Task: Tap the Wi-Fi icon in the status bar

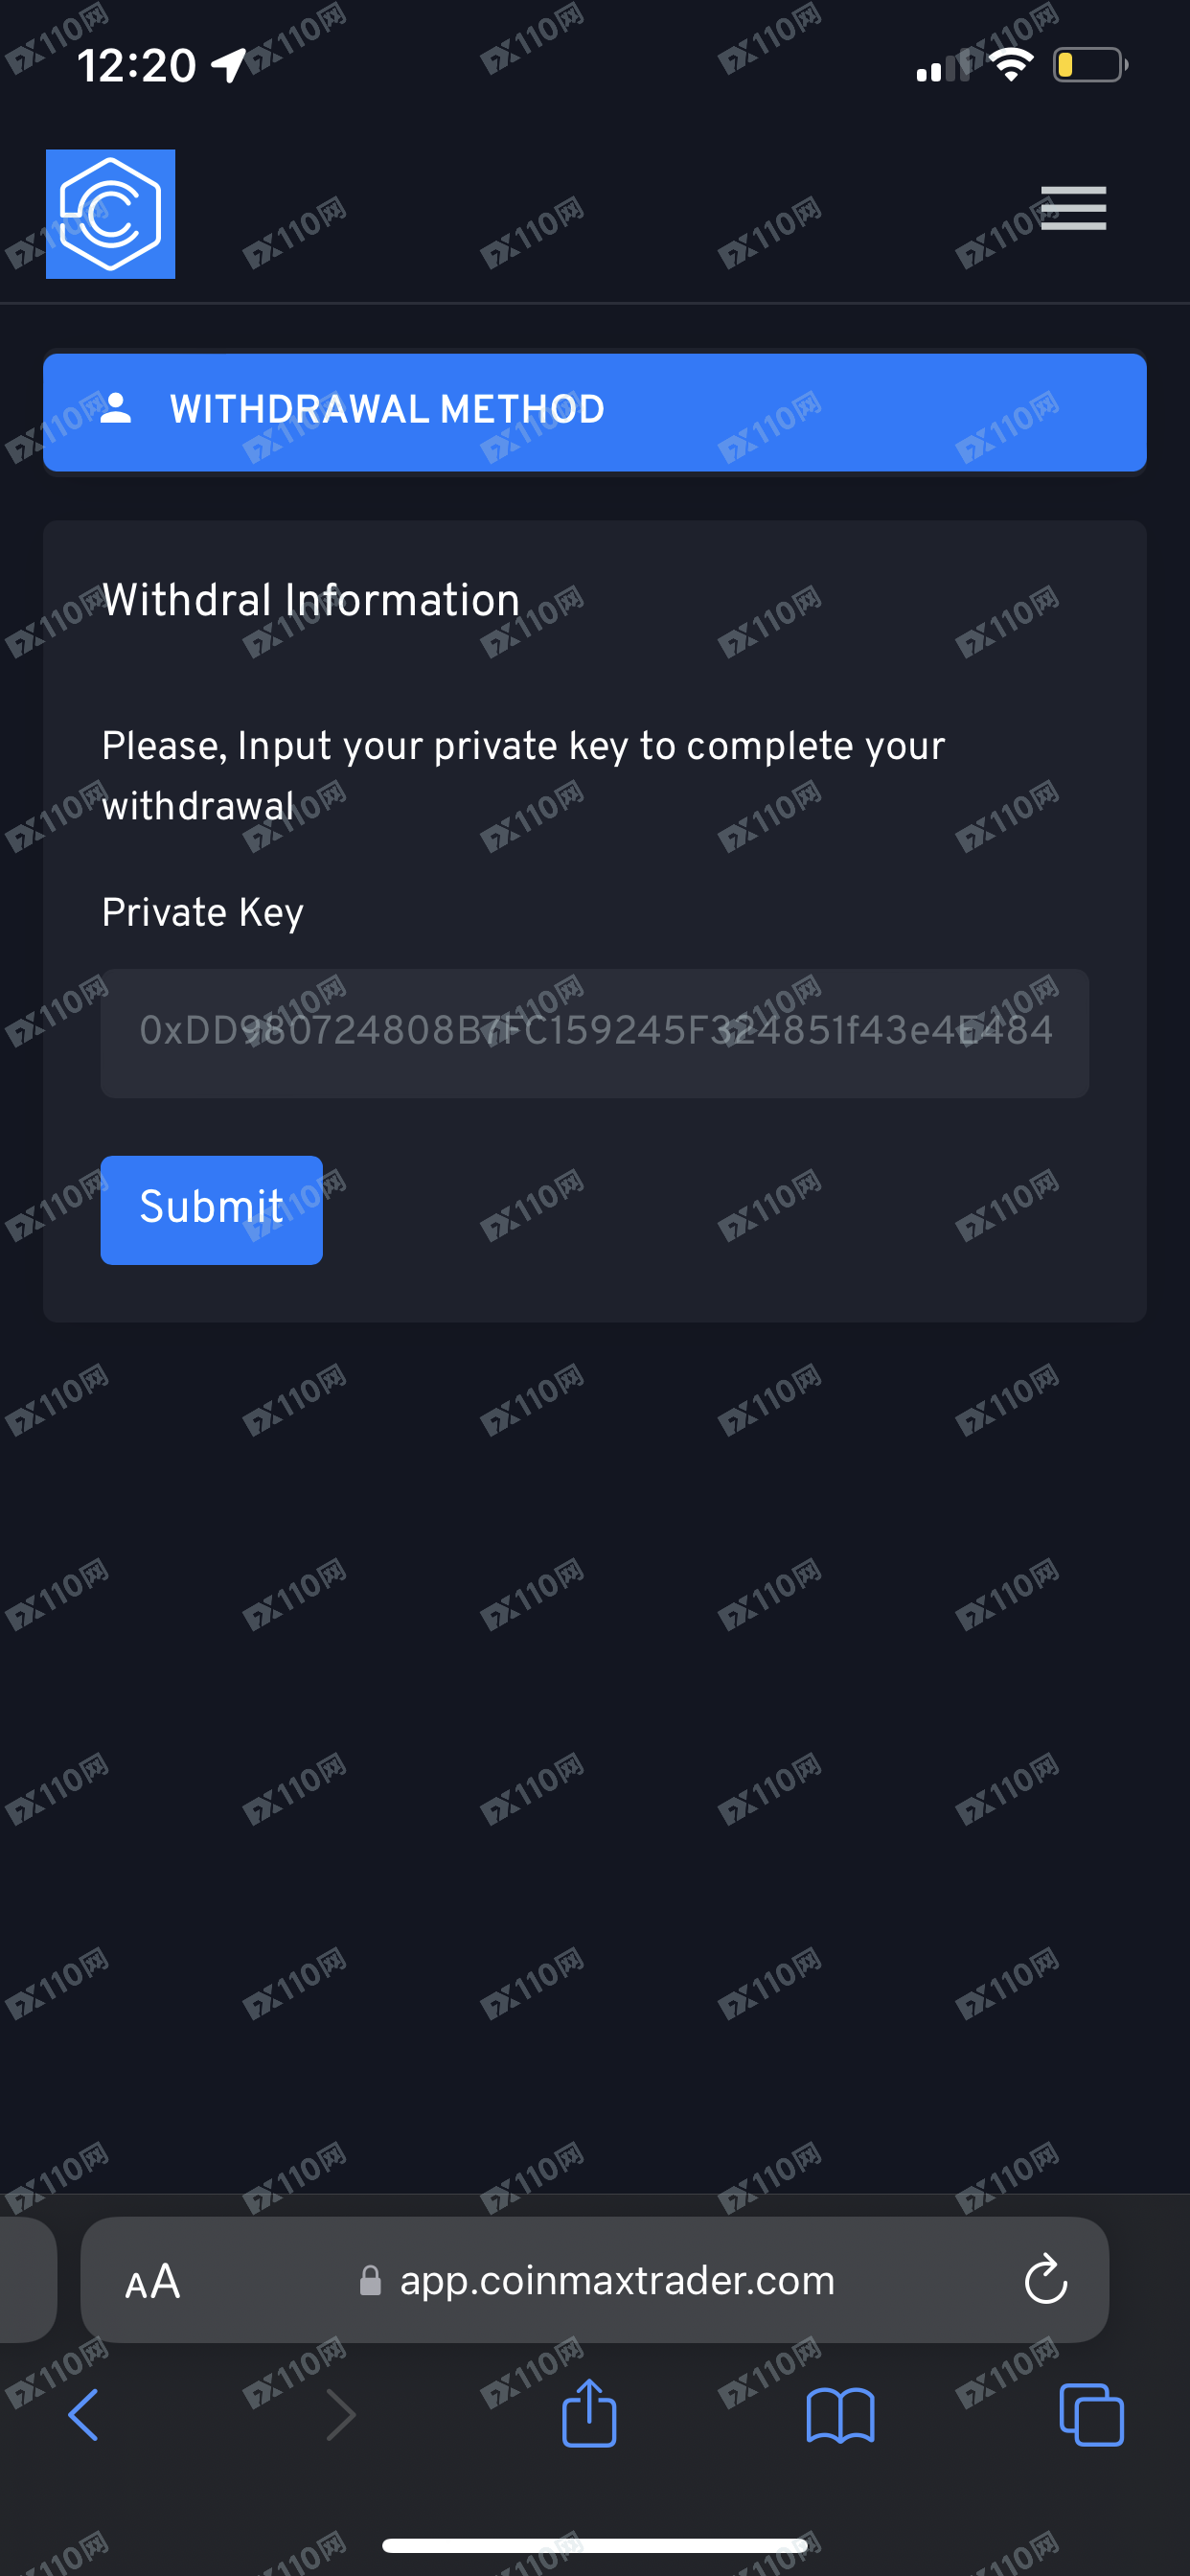Action: [x=1011, y=66]
